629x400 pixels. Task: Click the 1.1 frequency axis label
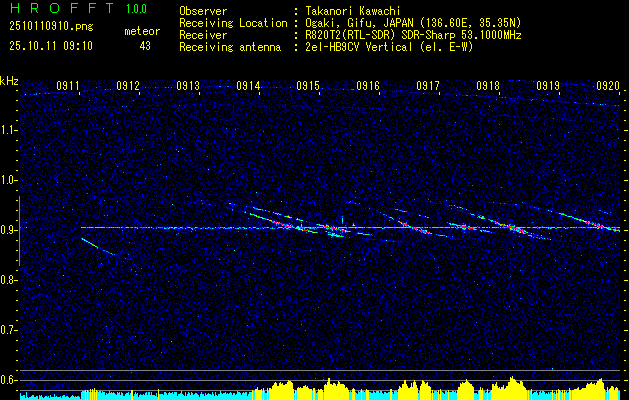point(8,130)
